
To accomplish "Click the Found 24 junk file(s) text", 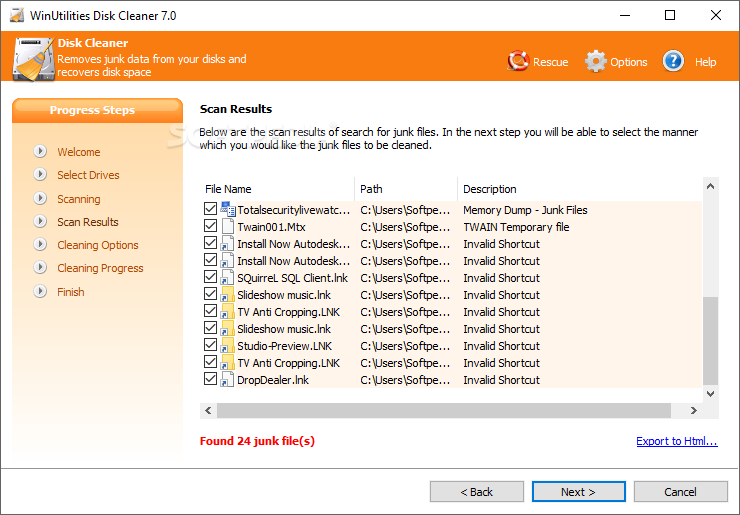I will click(257, 441).
